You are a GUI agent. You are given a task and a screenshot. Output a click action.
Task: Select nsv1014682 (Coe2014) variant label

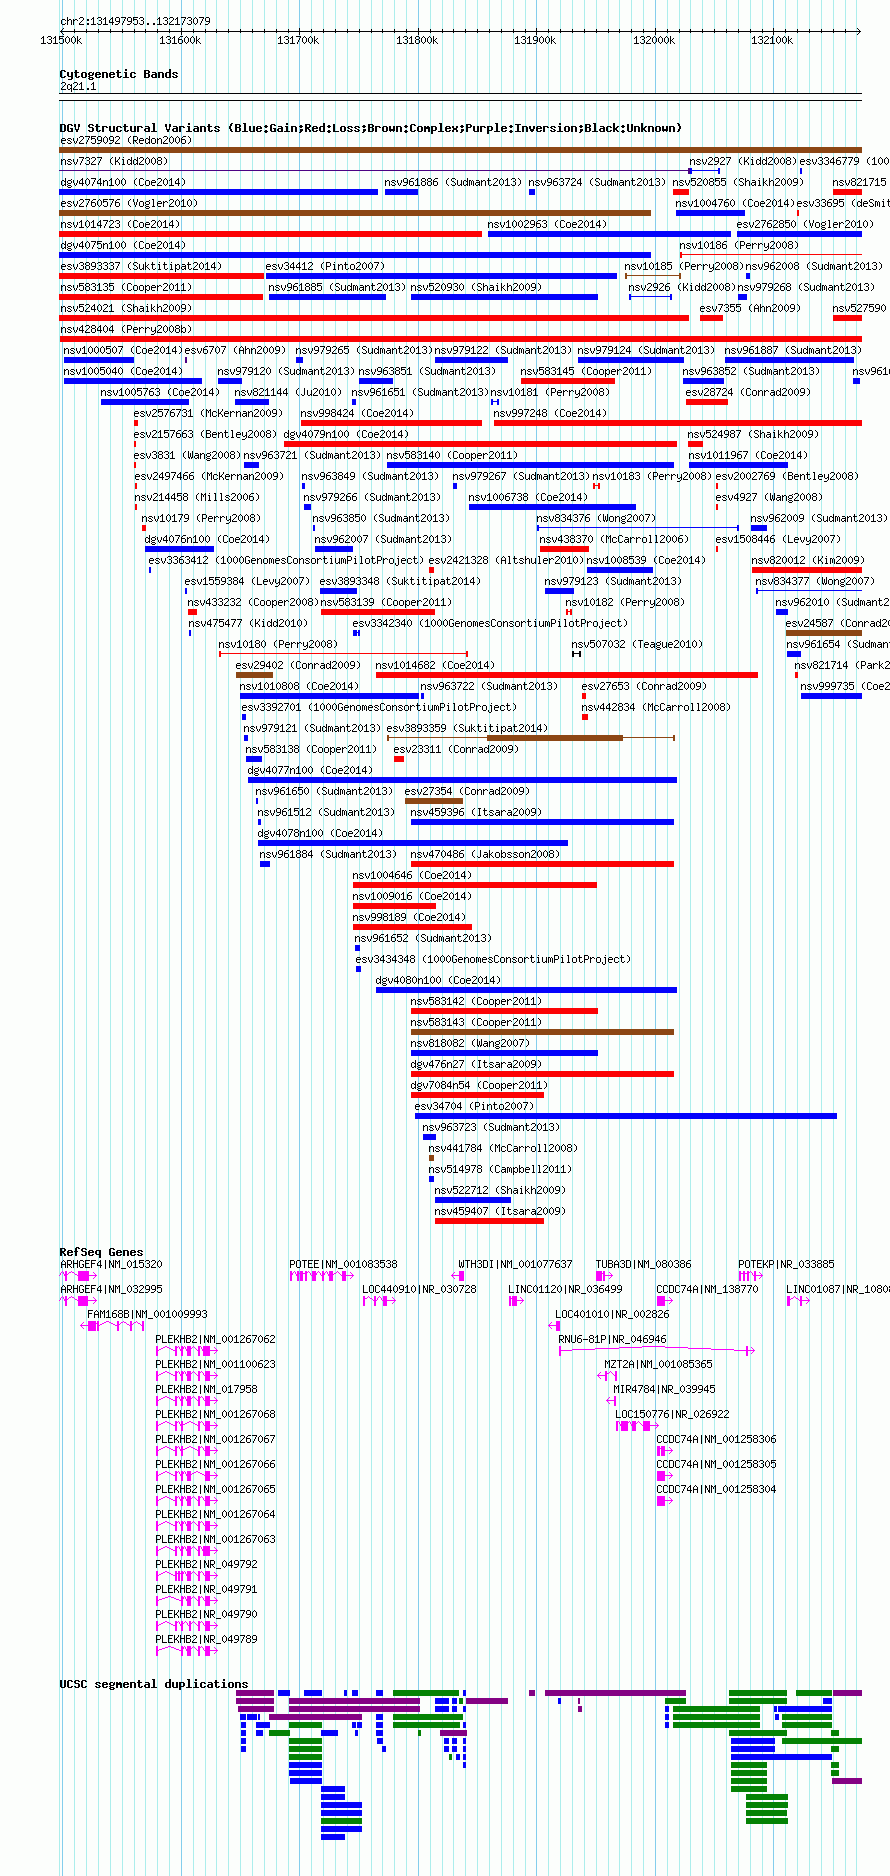[435, 665]
